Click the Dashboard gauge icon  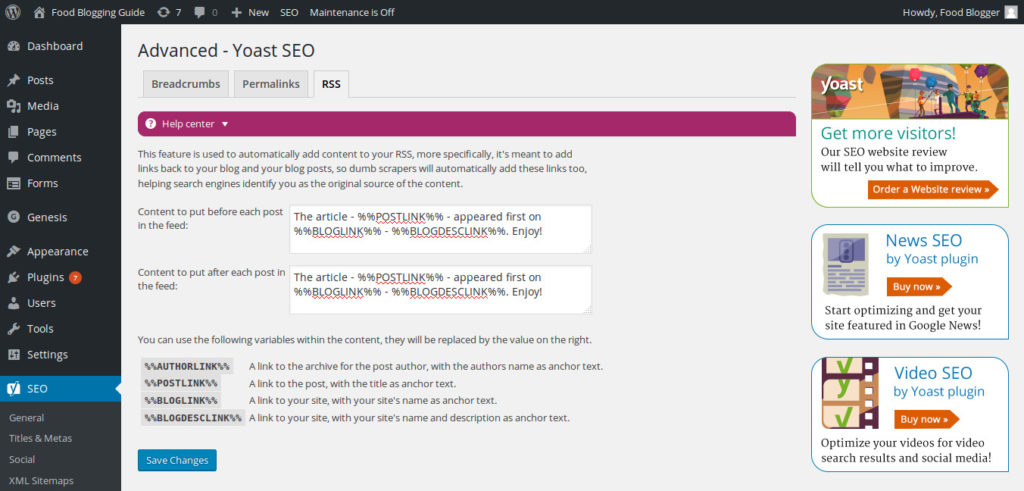(14, 46)
